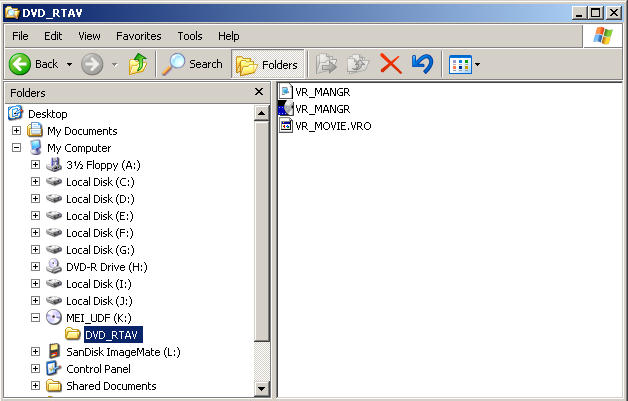Click the folder tree scrollbar thumb
628x401 pixels.
point(262,231)
